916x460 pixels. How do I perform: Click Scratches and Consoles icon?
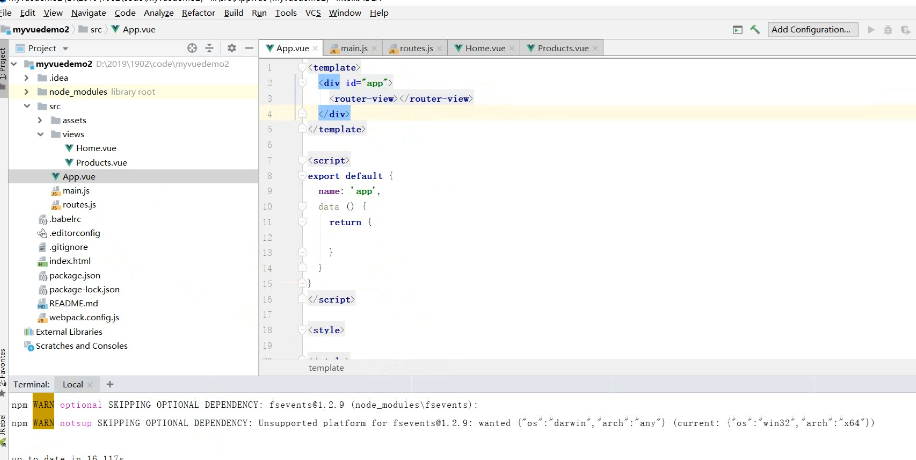pos(29,346)
